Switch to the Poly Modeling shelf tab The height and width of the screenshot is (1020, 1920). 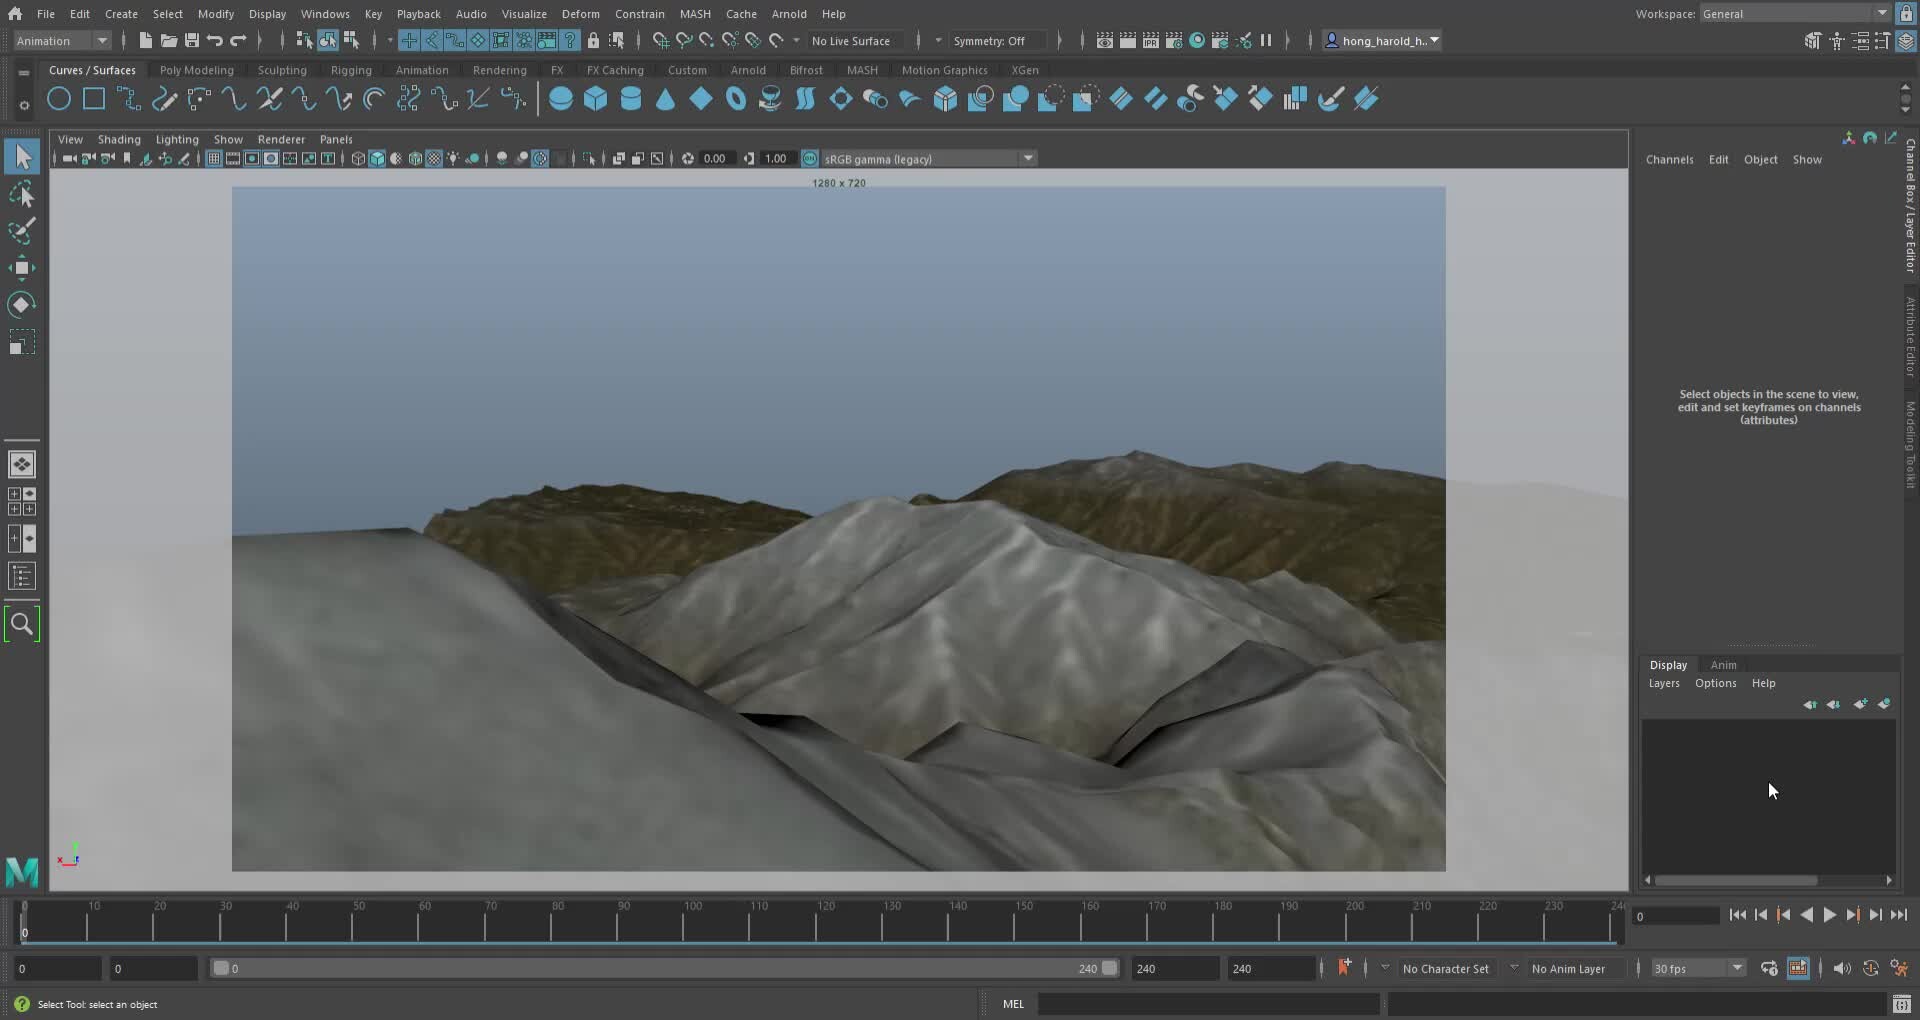click(x=196, y=70)
